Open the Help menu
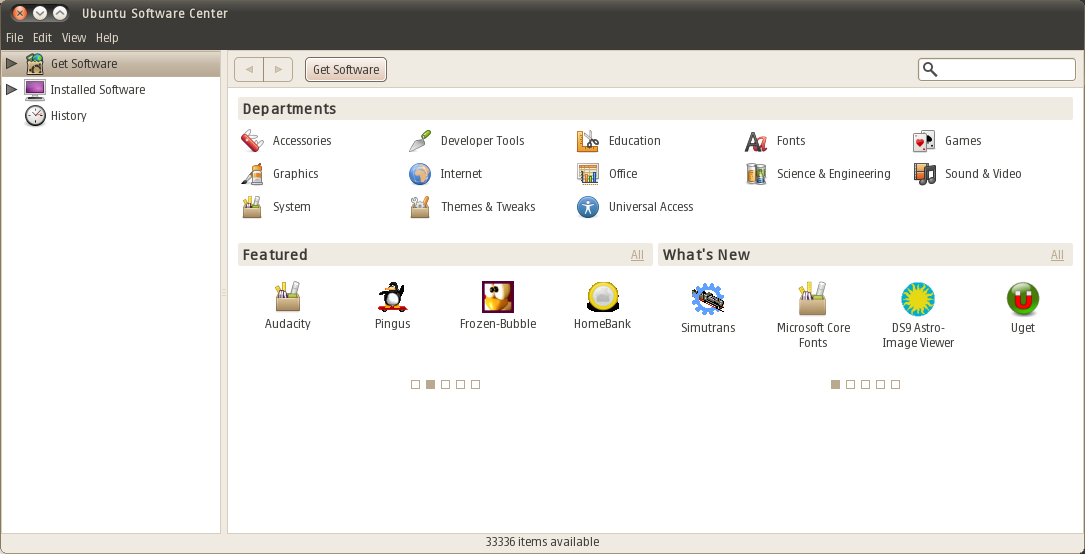The width and height of the screenshot is (1085, 554). point(107,37)
